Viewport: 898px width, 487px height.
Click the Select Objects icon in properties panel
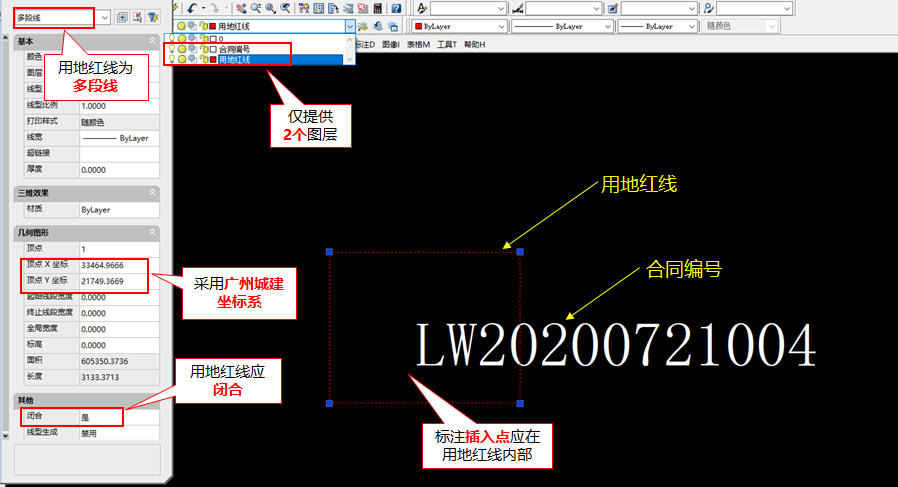[137, 17]
